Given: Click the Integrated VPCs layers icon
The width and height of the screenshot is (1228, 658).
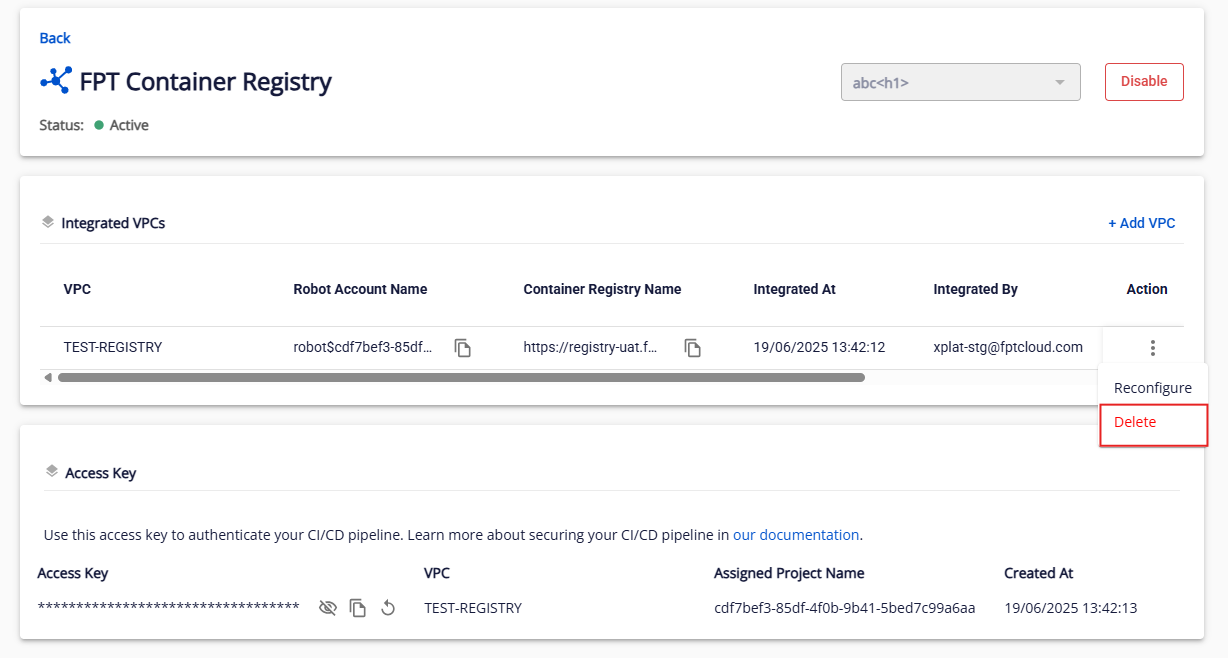Looking at the screenshot, I should [x=48, y=222].
